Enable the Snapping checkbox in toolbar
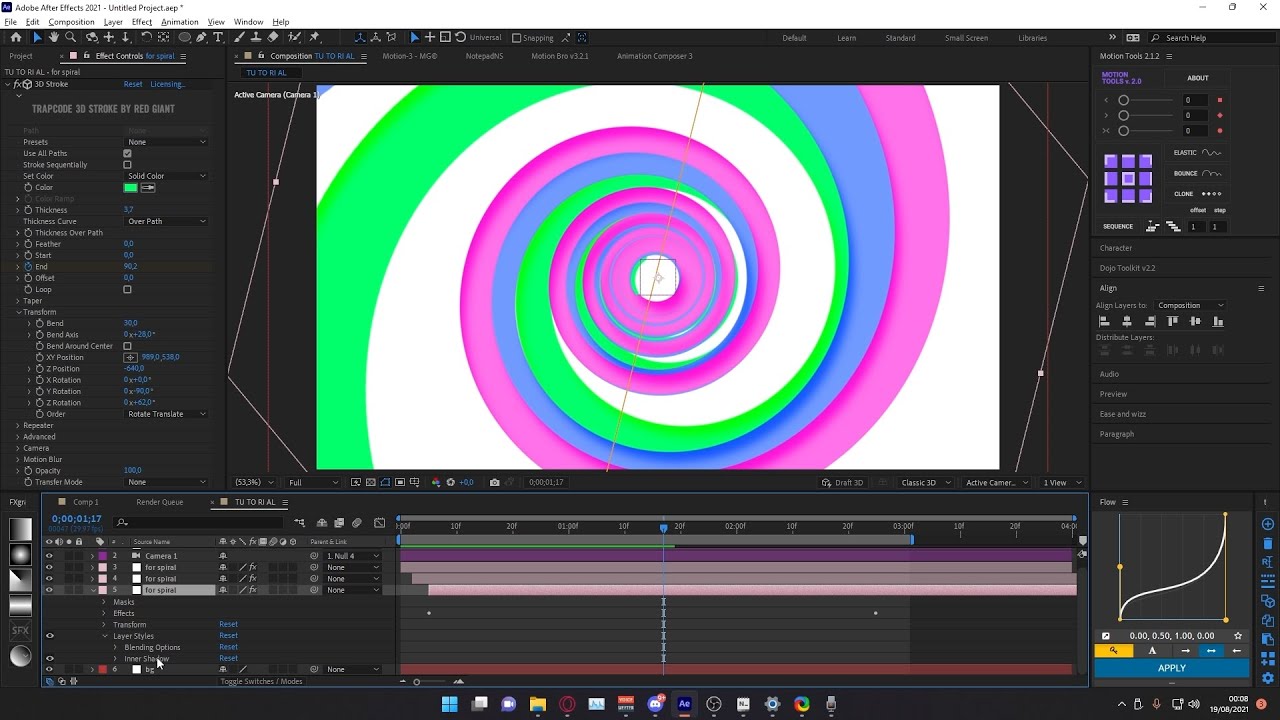 pyautogui.click(x=517, y=38)
